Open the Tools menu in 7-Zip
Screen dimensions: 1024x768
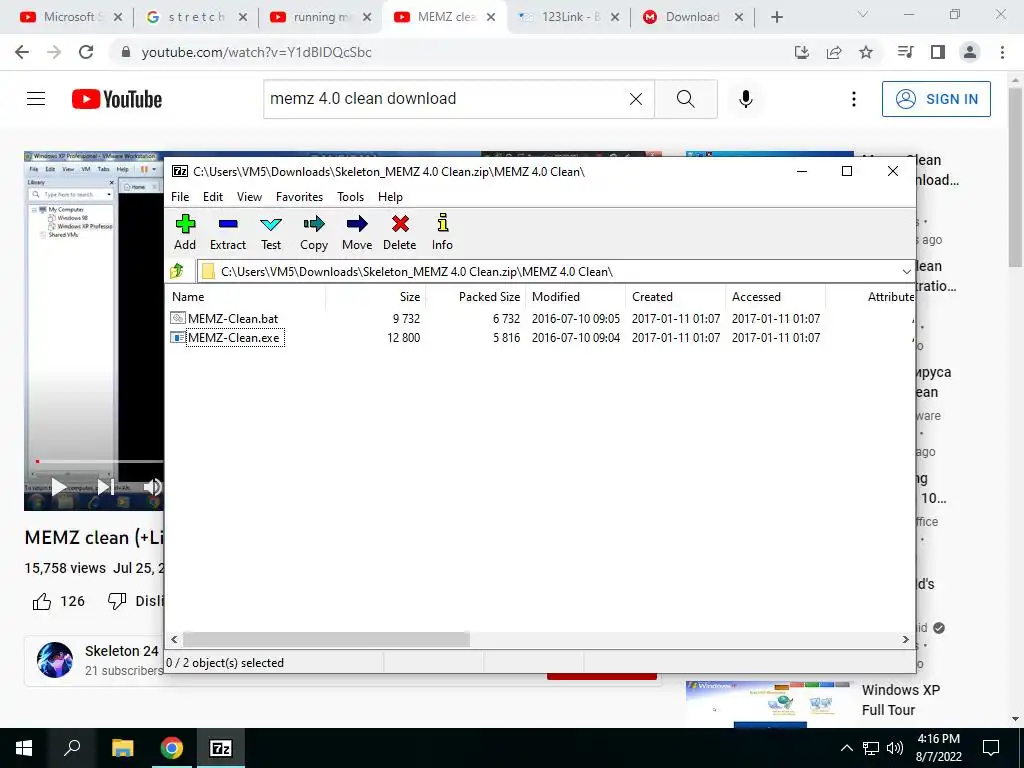point(351,197)
